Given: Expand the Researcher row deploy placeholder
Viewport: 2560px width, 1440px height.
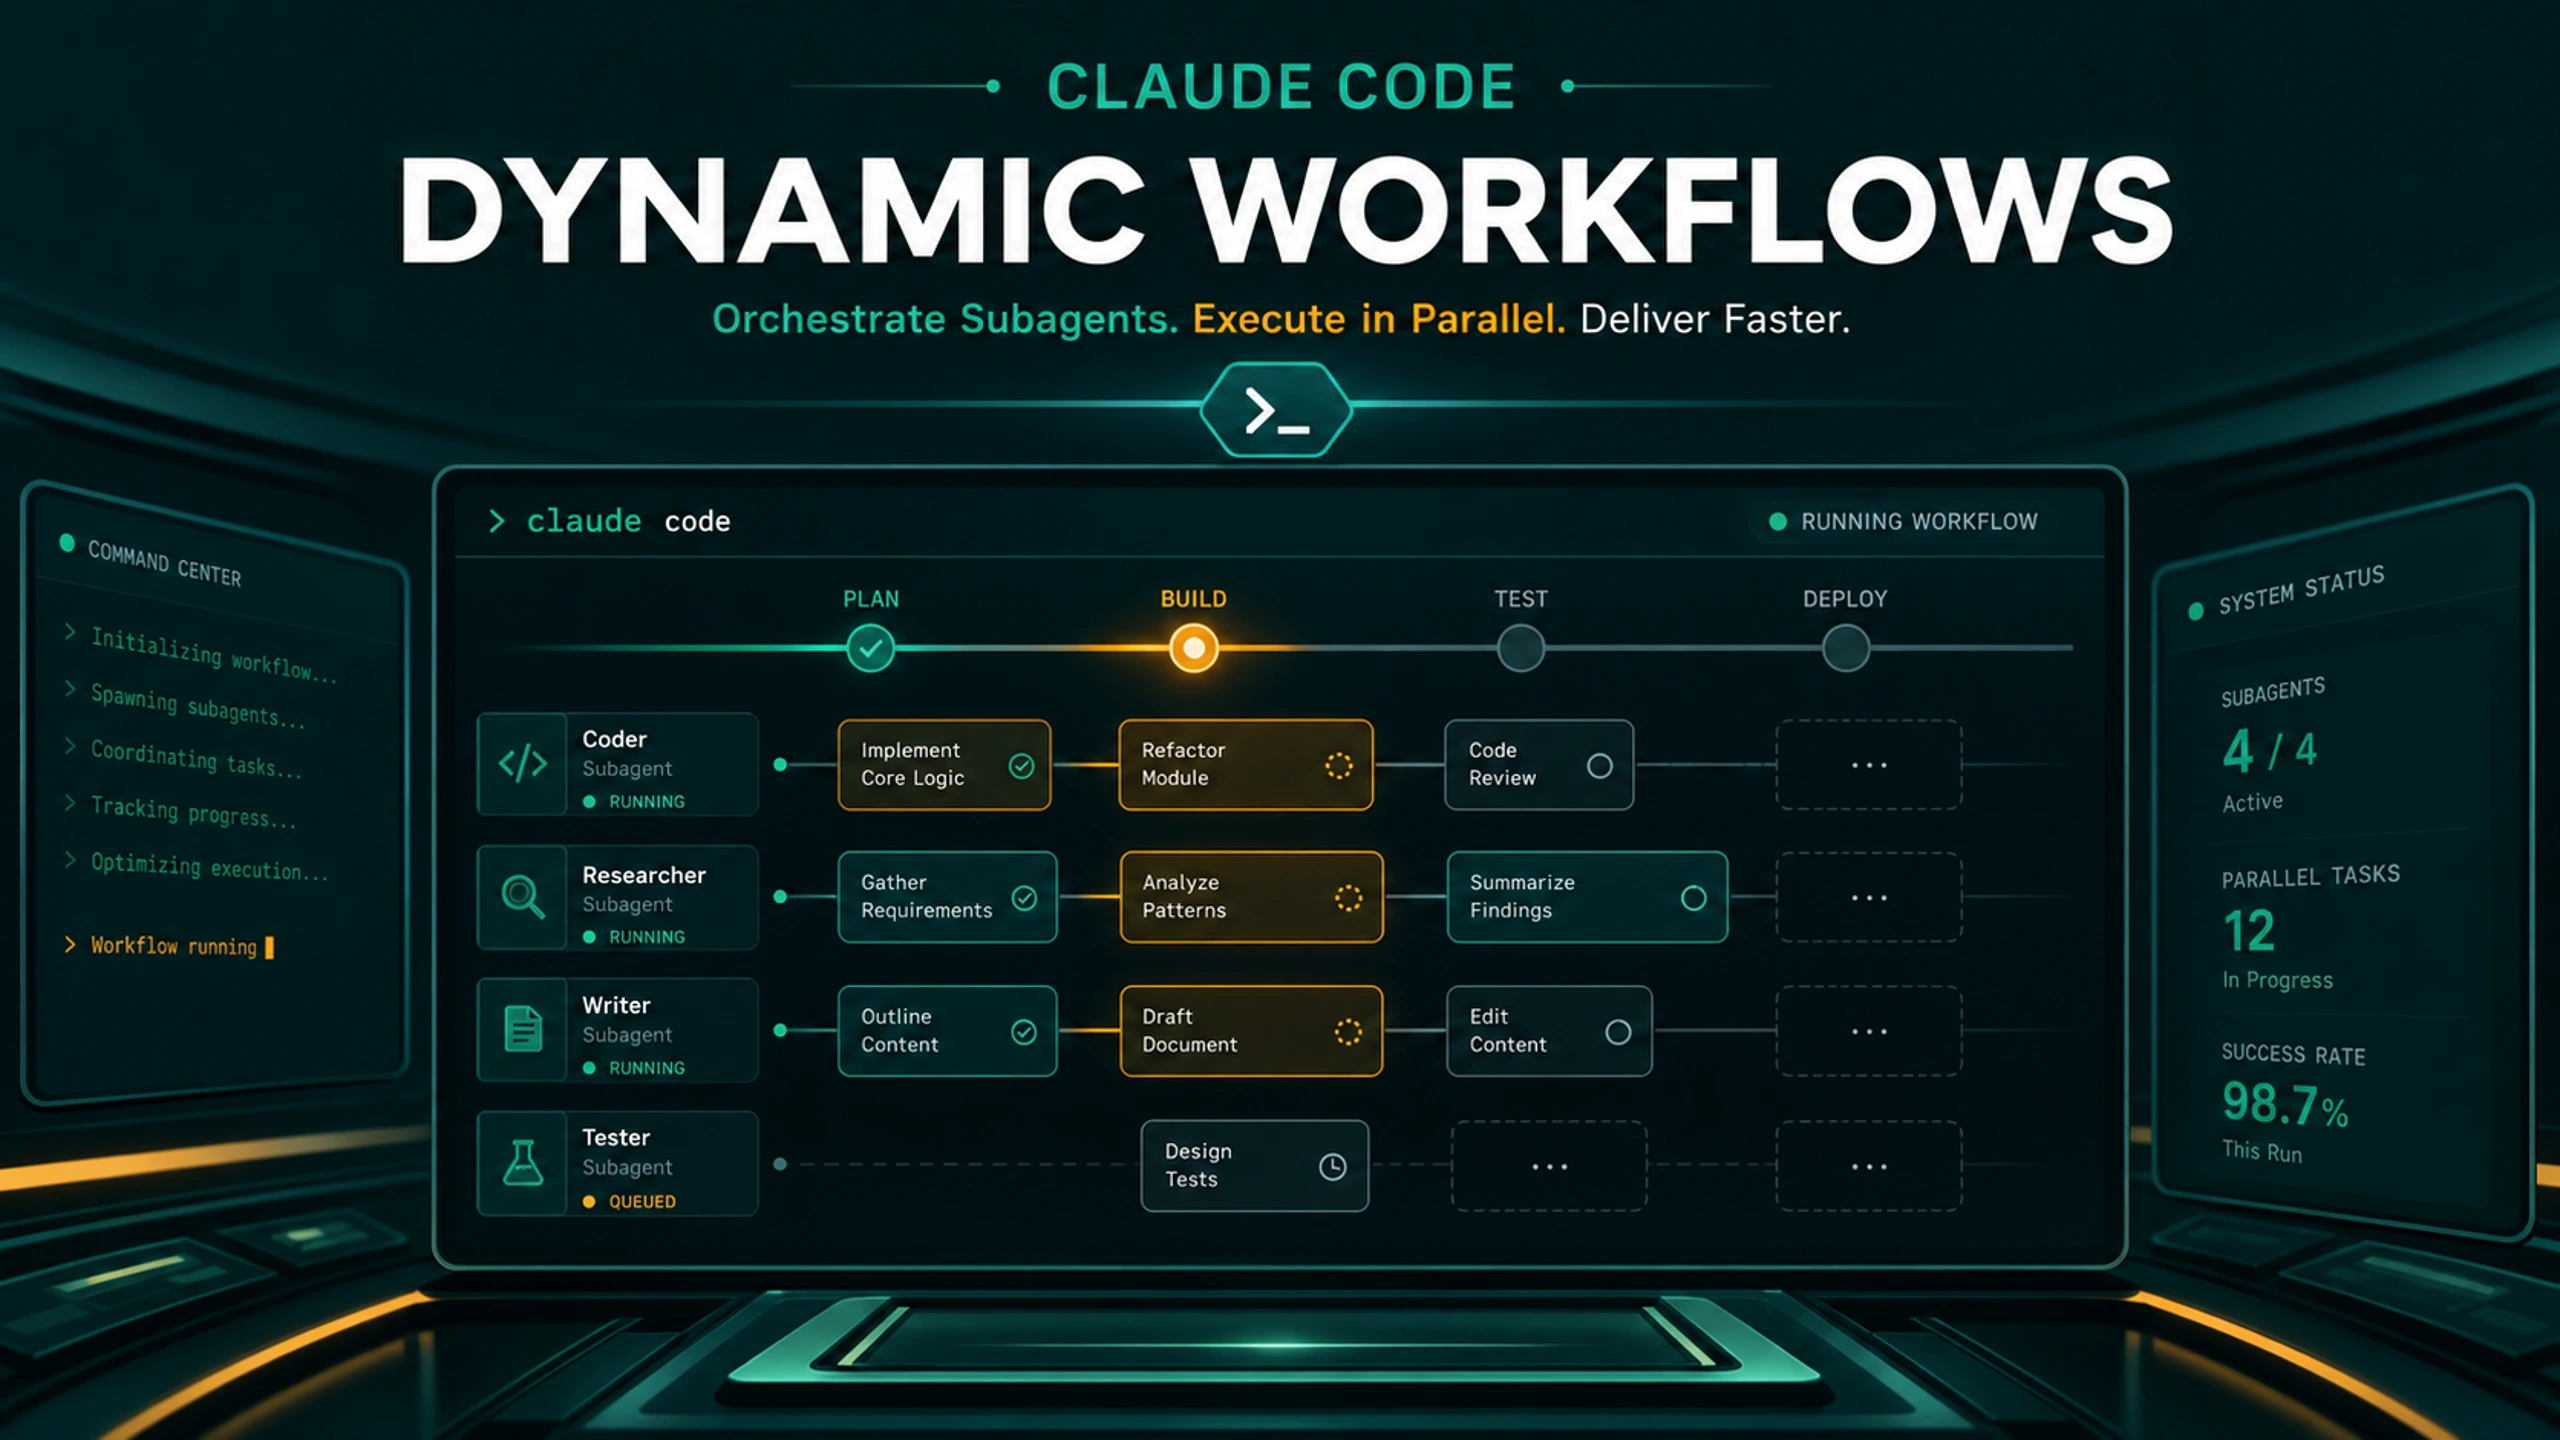Looking at the screenshot, I should point(1869,897).
